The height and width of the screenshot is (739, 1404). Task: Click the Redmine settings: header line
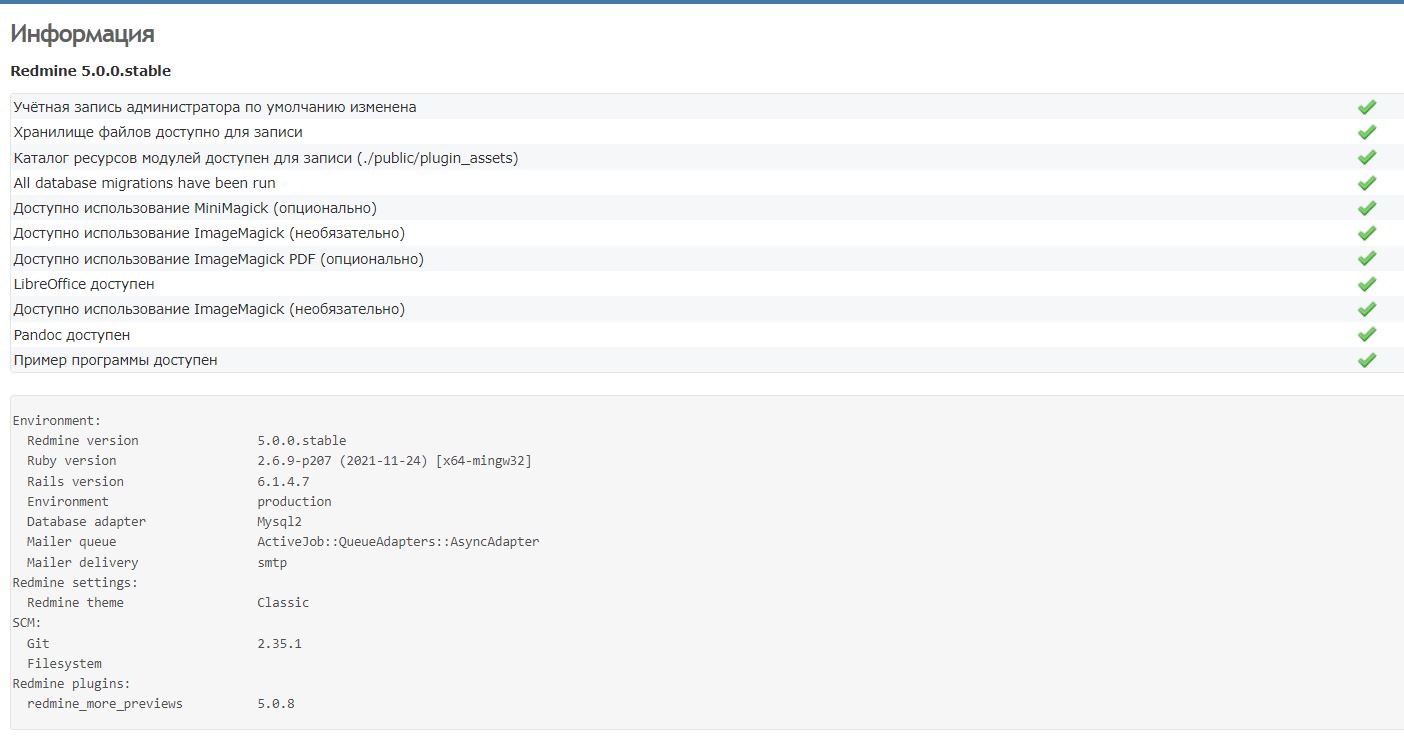(x=75, y=583)
